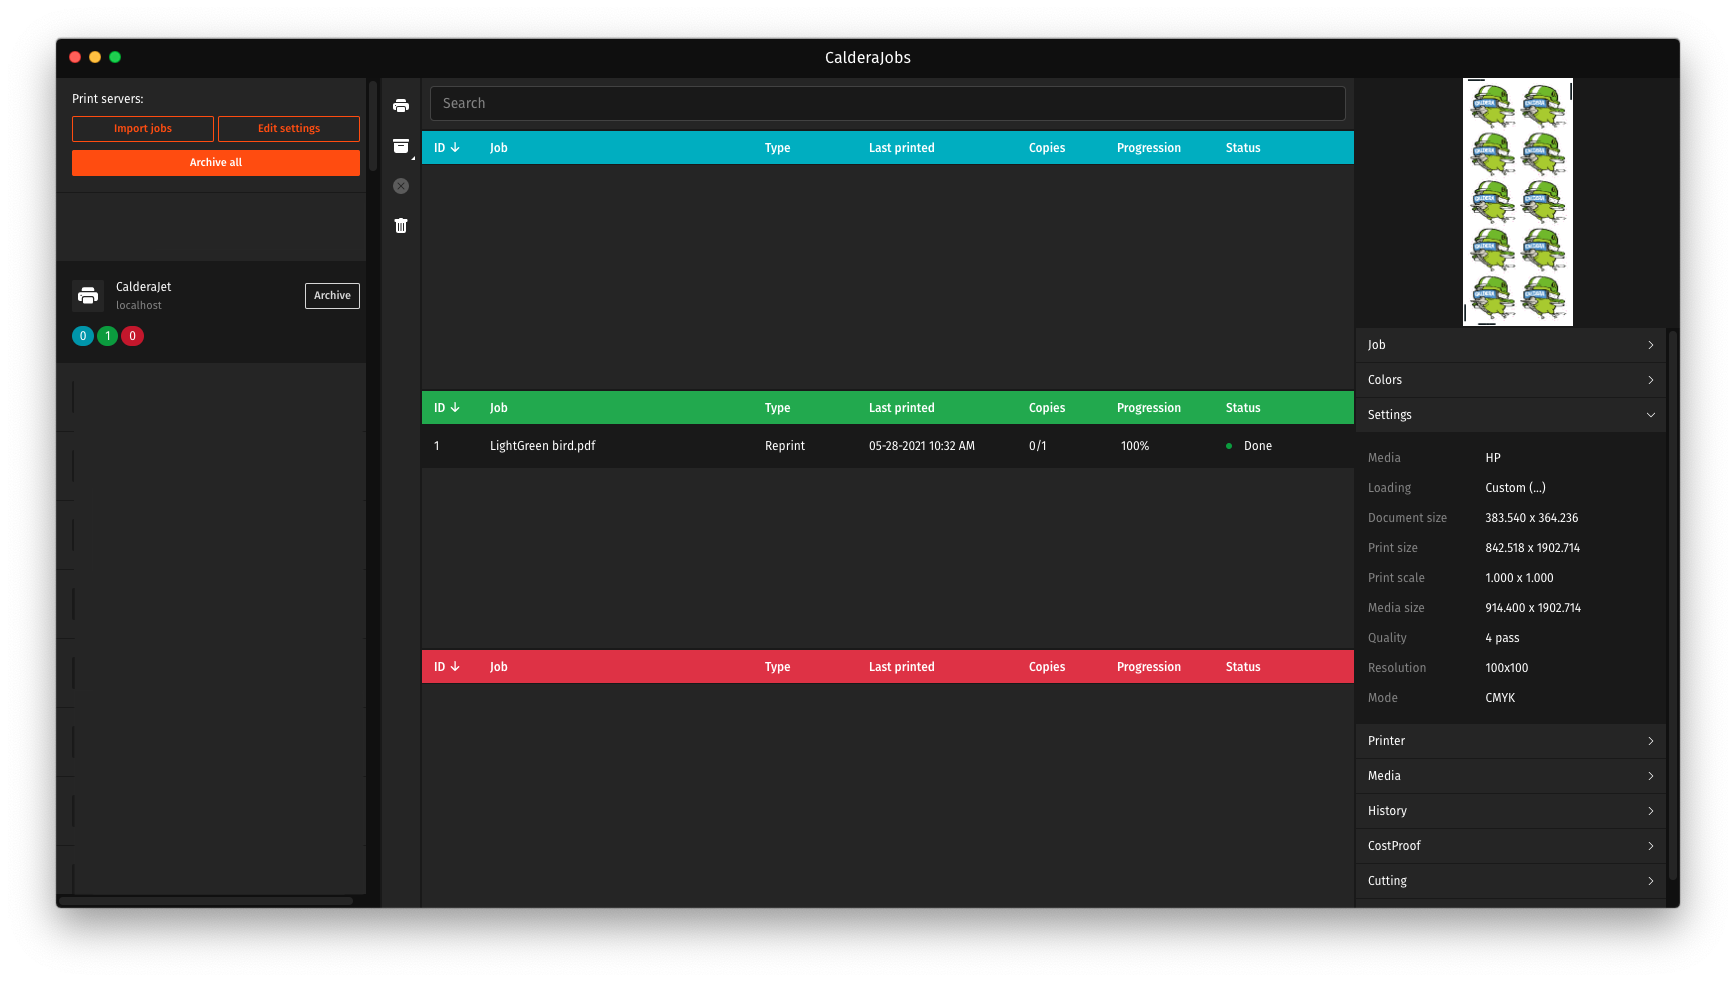Click the CalderaJet printer icon
Viewport: 1736px width, 982px height.
tap(88, 295)
